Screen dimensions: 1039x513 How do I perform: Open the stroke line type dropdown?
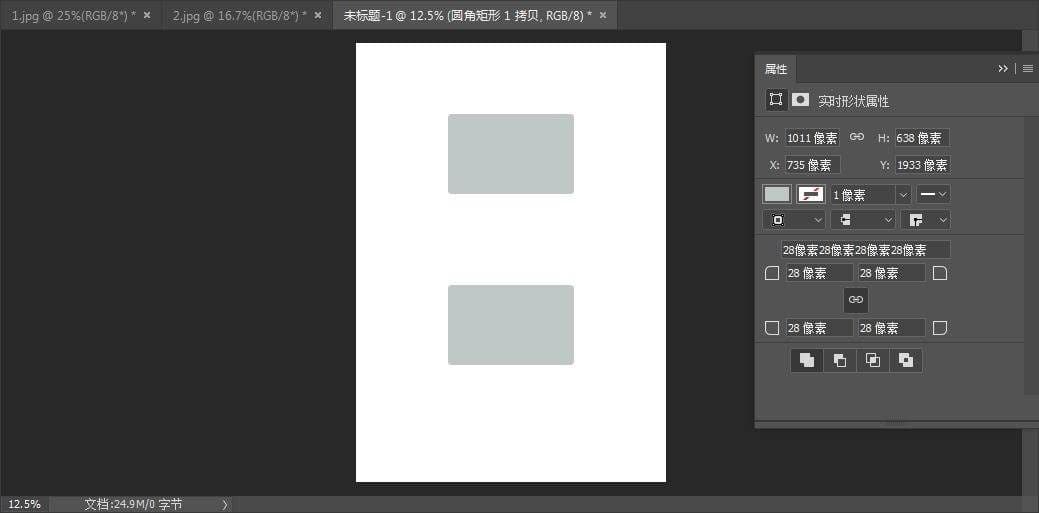point(934,194)
